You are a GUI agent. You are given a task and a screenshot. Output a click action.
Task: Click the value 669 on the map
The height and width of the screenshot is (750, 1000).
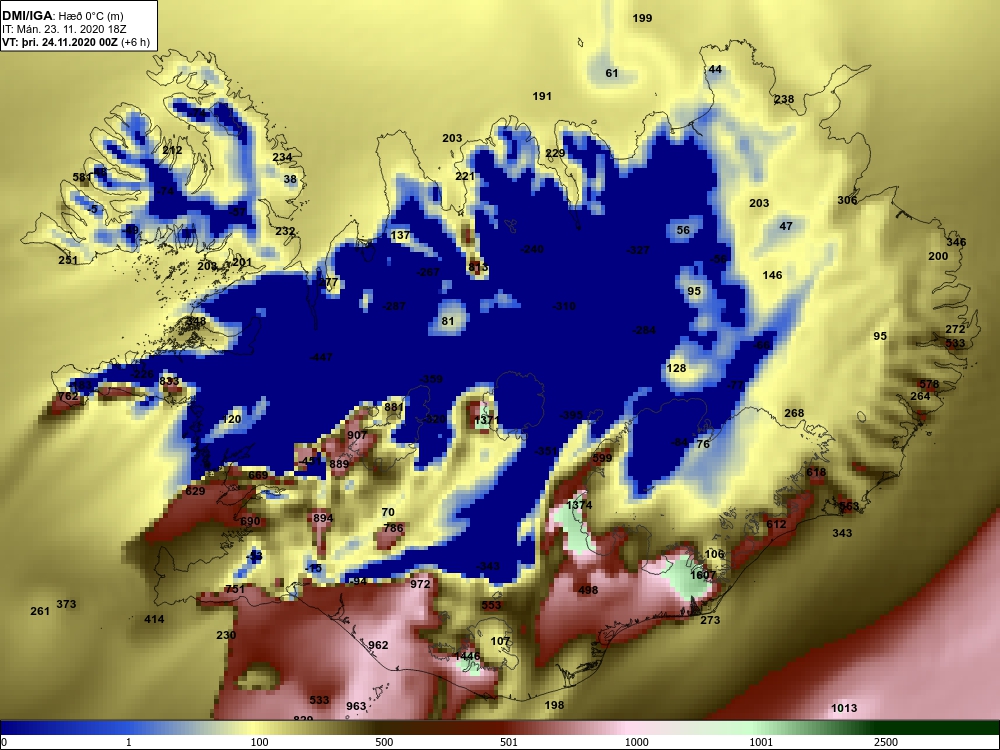coord(258,475)
